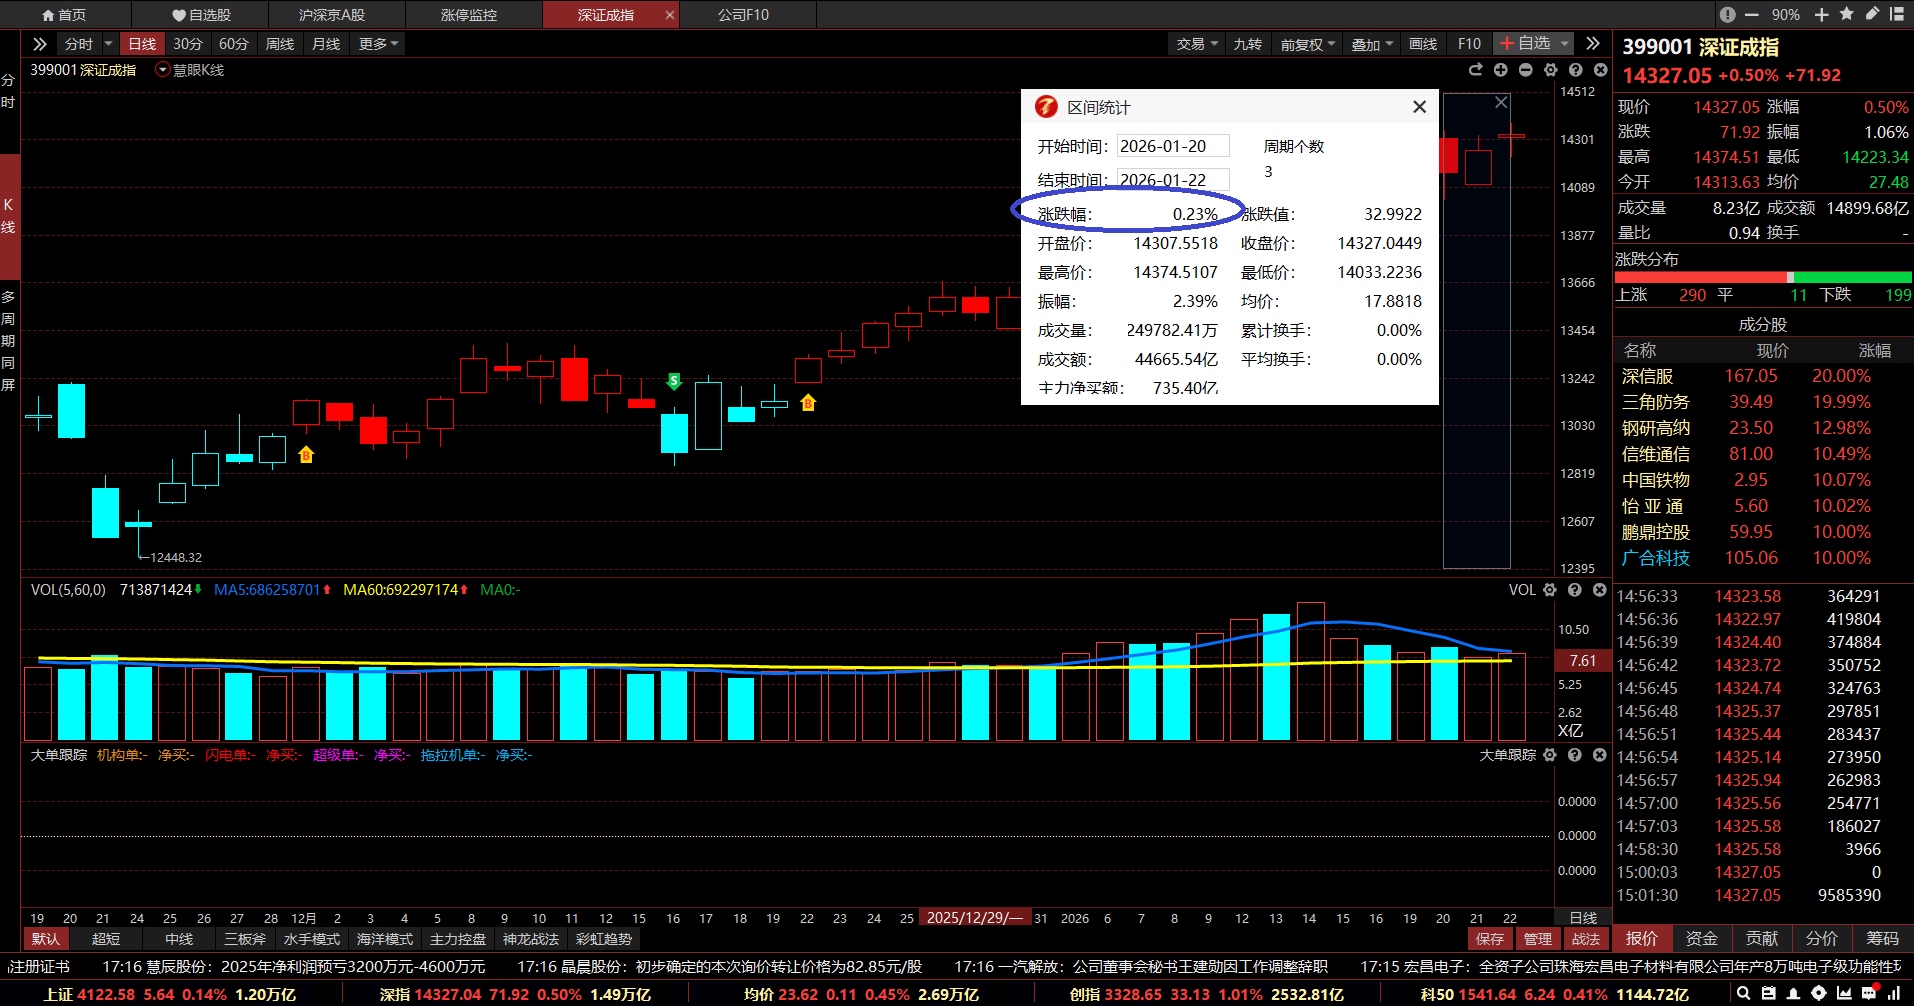Open the 筹码 tab in quote panel
The height and width of the screenshot is (1006, 1914).
click(x=1883, y=939)
